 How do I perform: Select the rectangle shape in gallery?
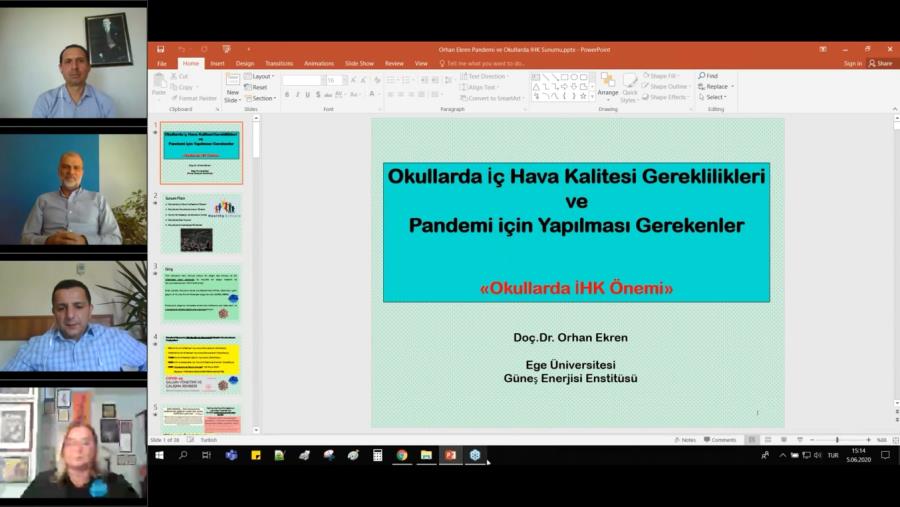[565, 76]
